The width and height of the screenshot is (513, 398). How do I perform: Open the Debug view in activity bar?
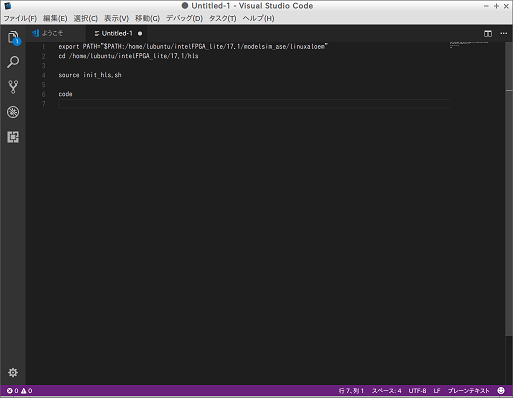pyautogui.click(x=13, y=112)
